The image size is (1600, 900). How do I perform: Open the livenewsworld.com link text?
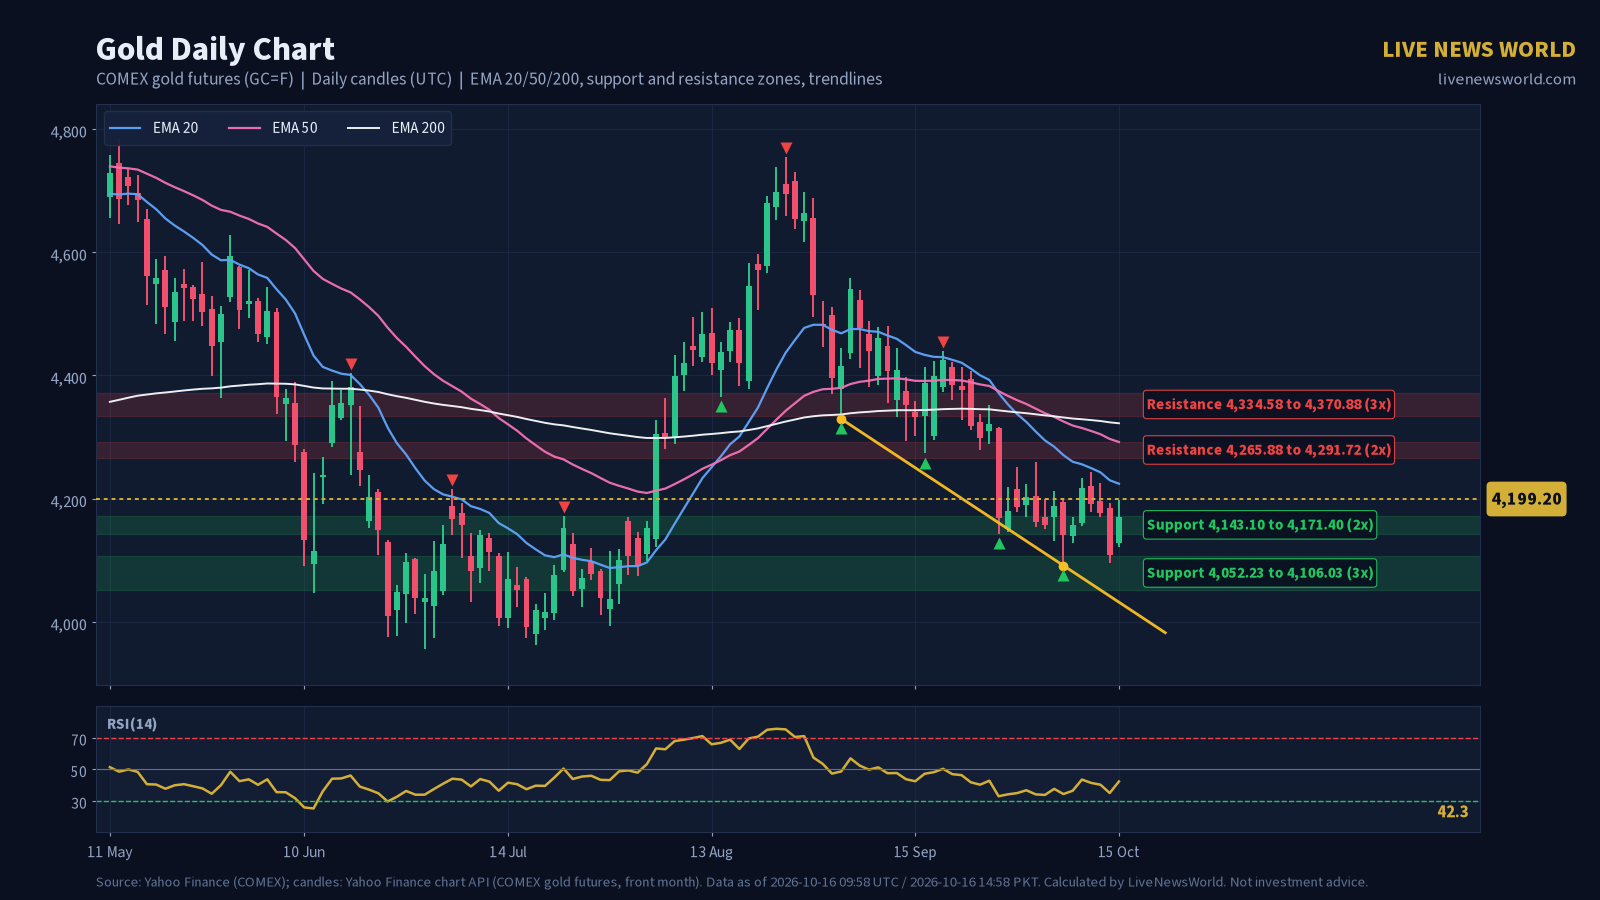(x=1506, y=79)
